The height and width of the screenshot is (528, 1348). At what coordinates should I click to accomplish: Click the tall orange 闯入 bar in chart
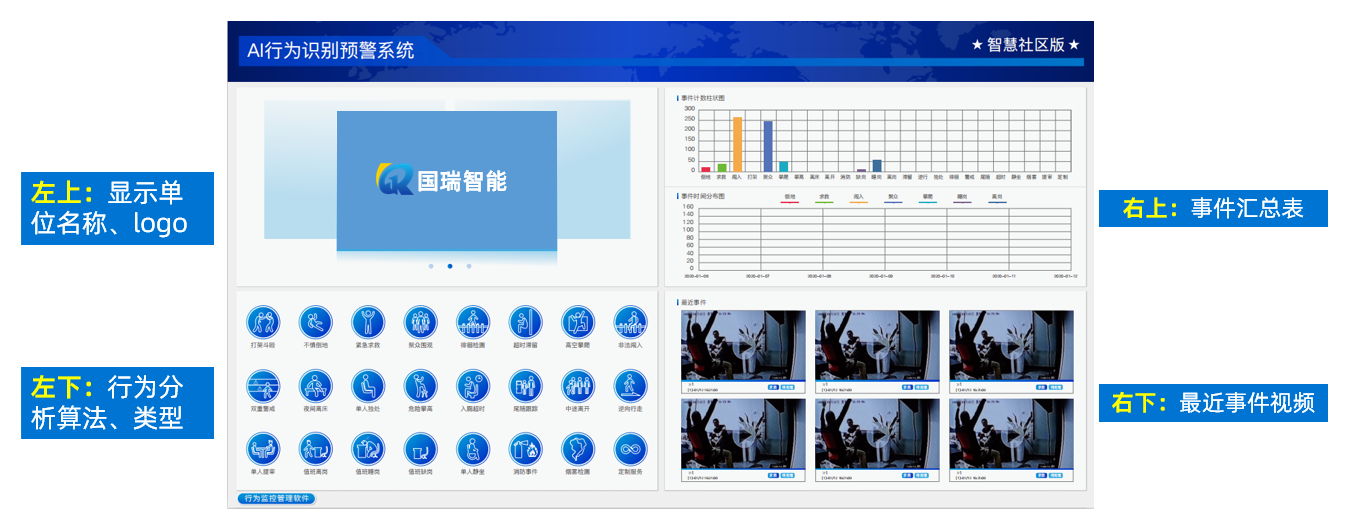737,145
